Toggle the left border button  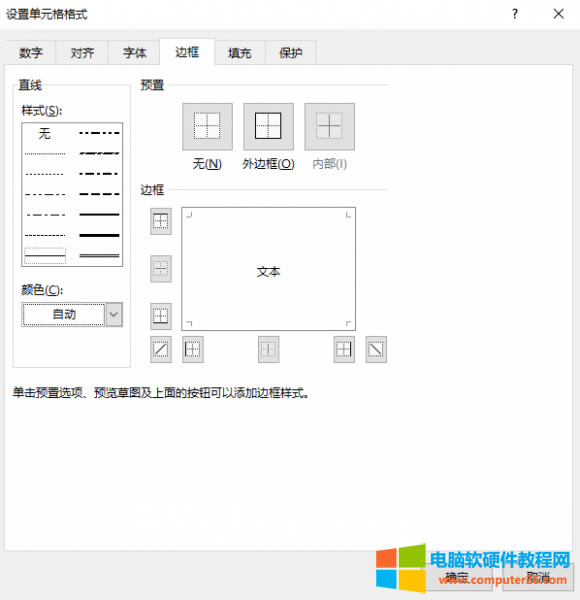192,349
